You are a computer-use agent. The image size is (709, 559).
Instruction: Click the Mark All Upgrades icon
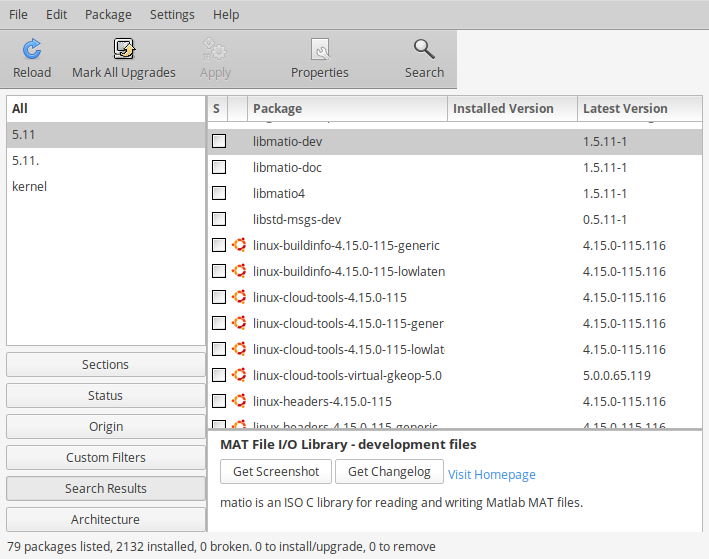click(x=124, y=49)
